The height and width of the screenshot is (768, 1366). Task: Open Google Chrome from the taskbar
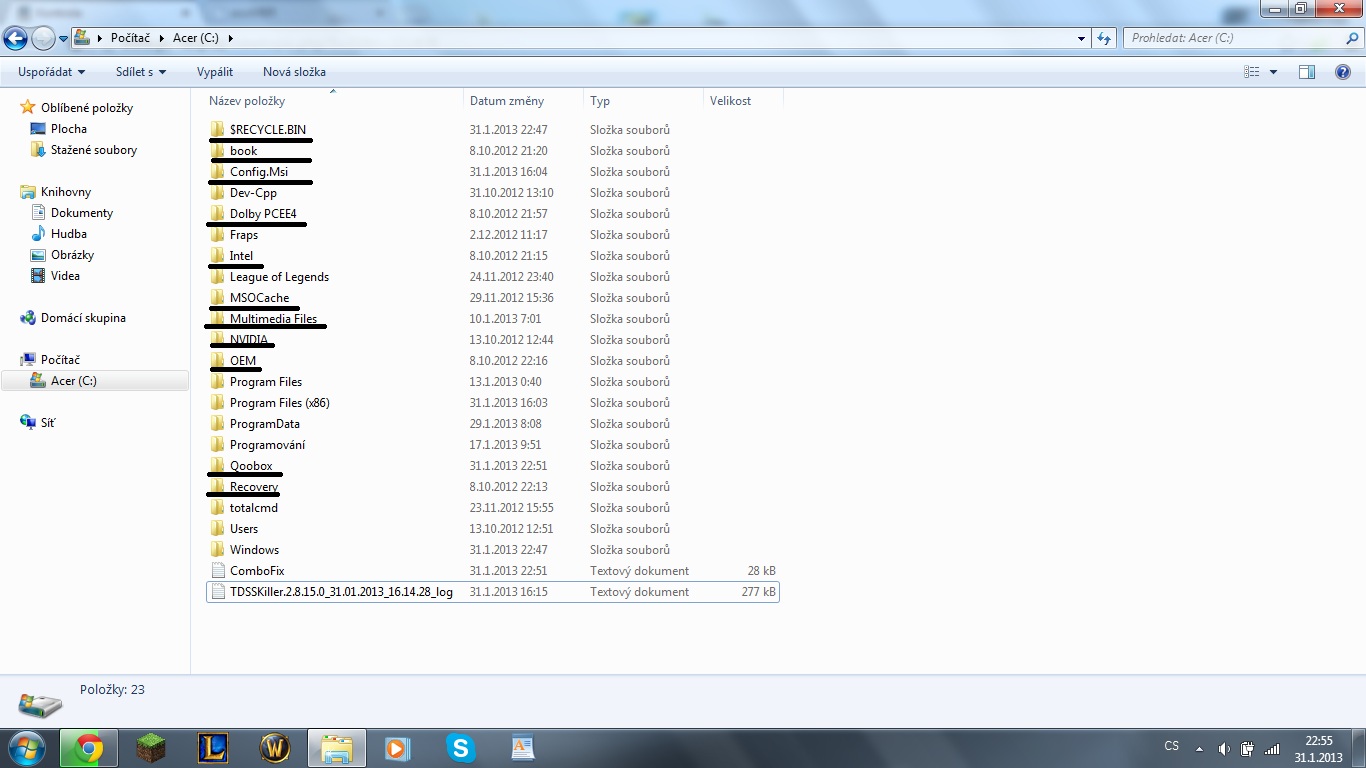[89, 748]
